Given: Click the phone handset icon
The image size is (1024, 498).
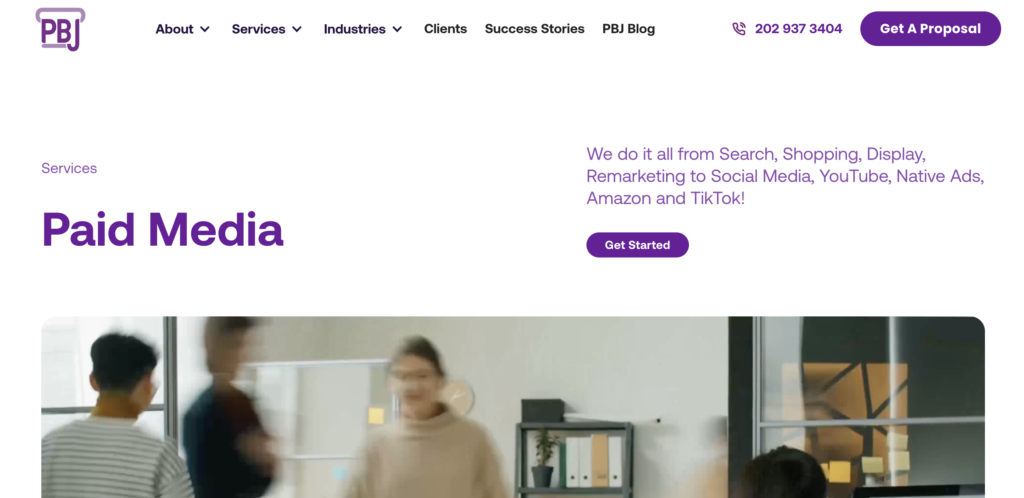Looking at the screenshot, I should (739, 29).
